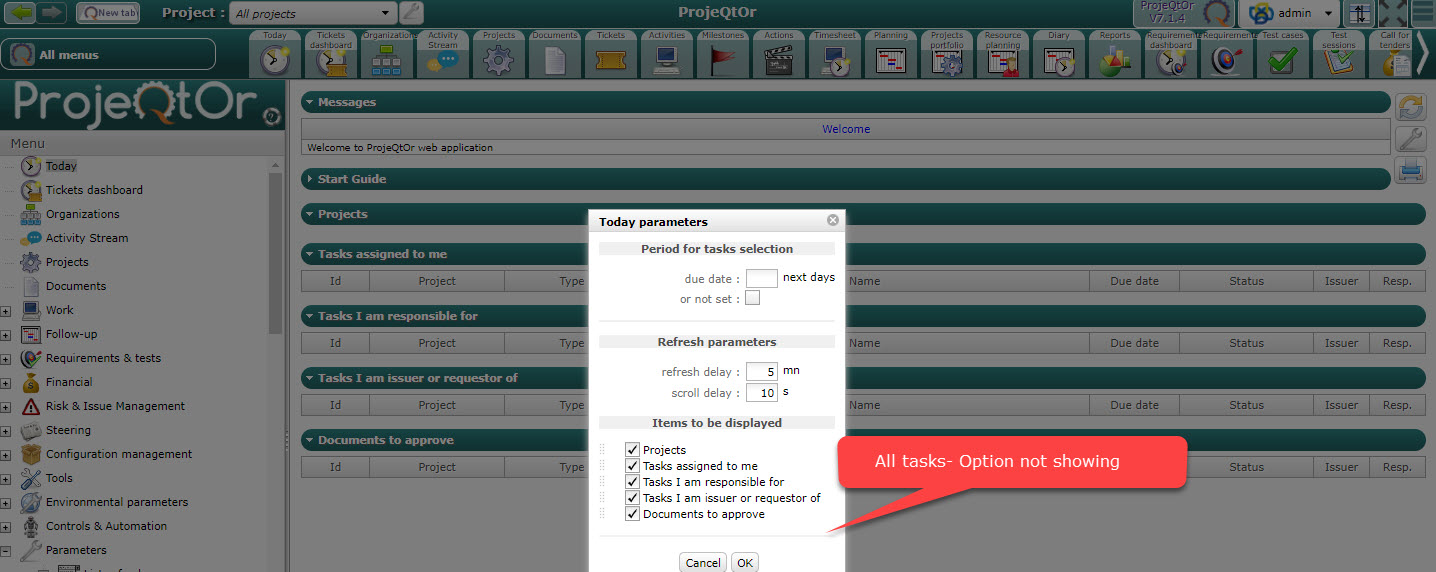
Task: Click the Reports chart icon
Action: [1115, 60]
